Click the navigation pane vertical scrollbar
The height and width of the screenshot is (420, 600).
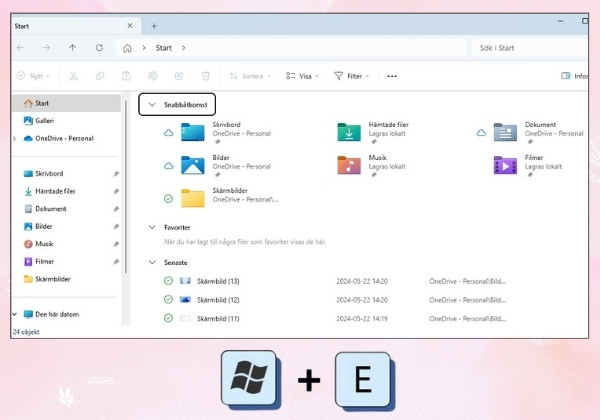[126, 187]
